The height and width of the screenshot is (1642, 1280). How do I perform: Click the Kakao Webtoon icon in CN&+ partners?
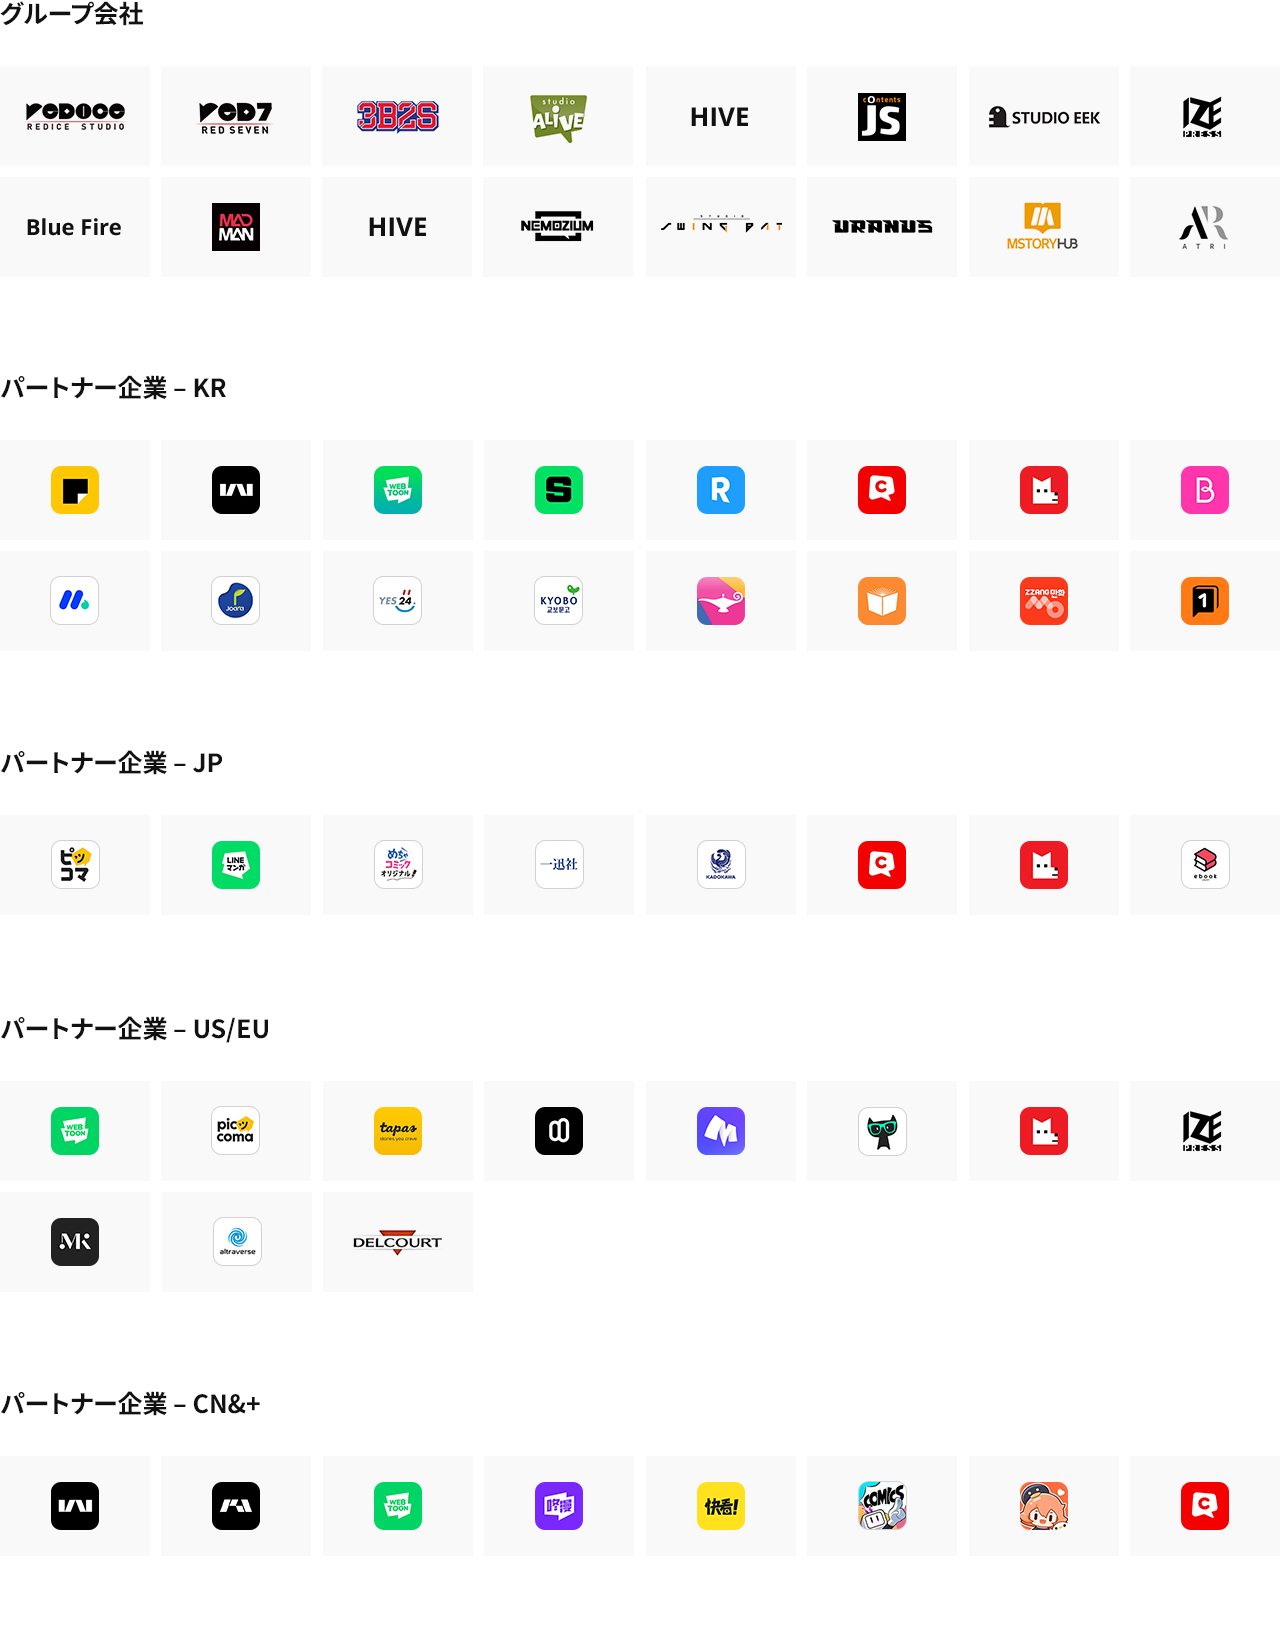[75, 1506]
